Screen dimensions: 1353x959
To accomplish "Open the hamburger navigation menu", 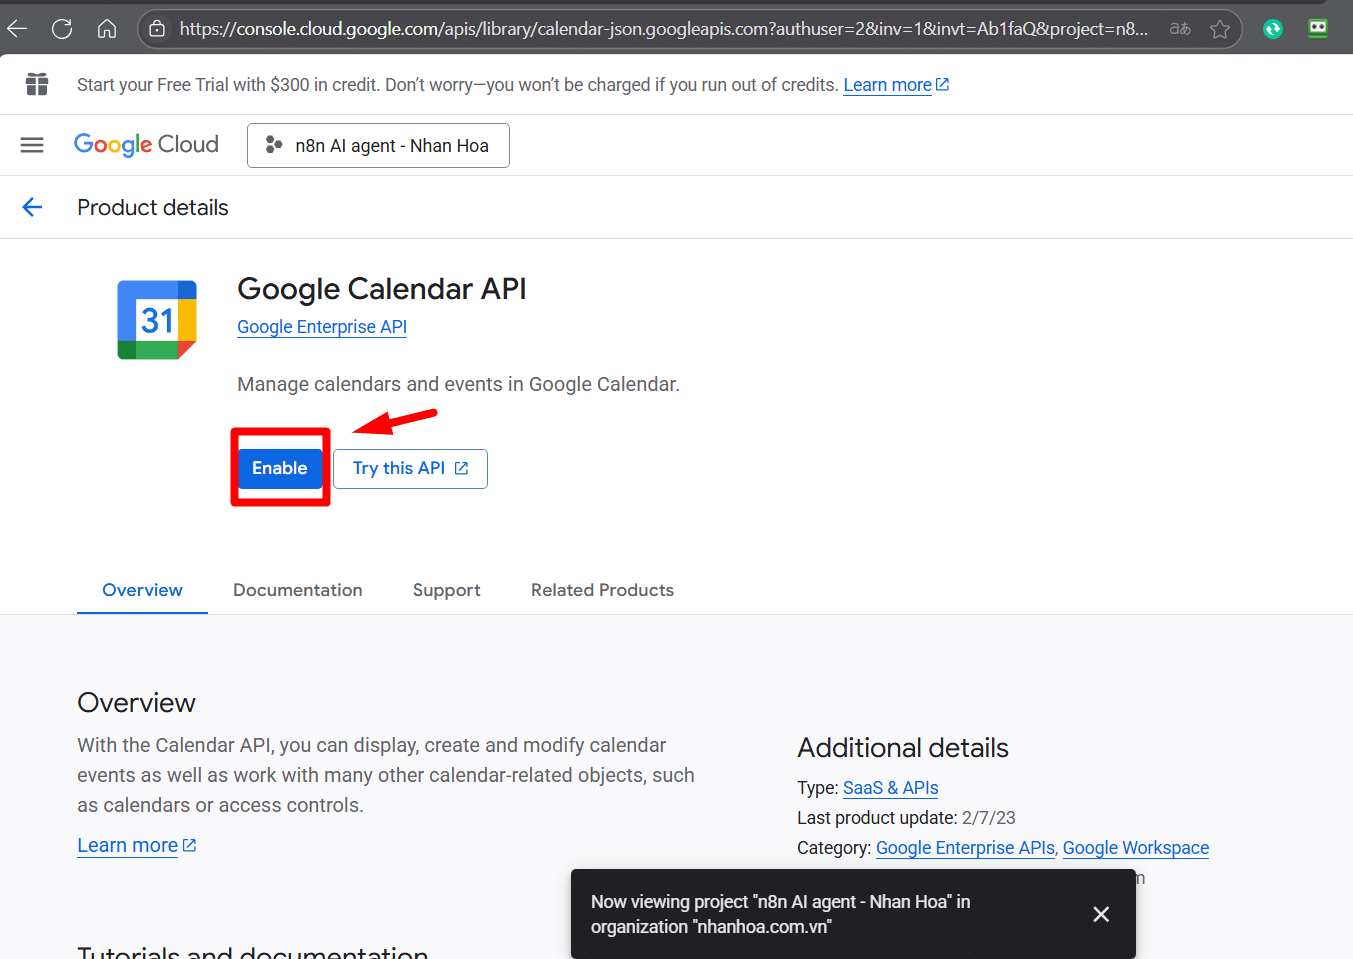I will (x=32, y=145).
